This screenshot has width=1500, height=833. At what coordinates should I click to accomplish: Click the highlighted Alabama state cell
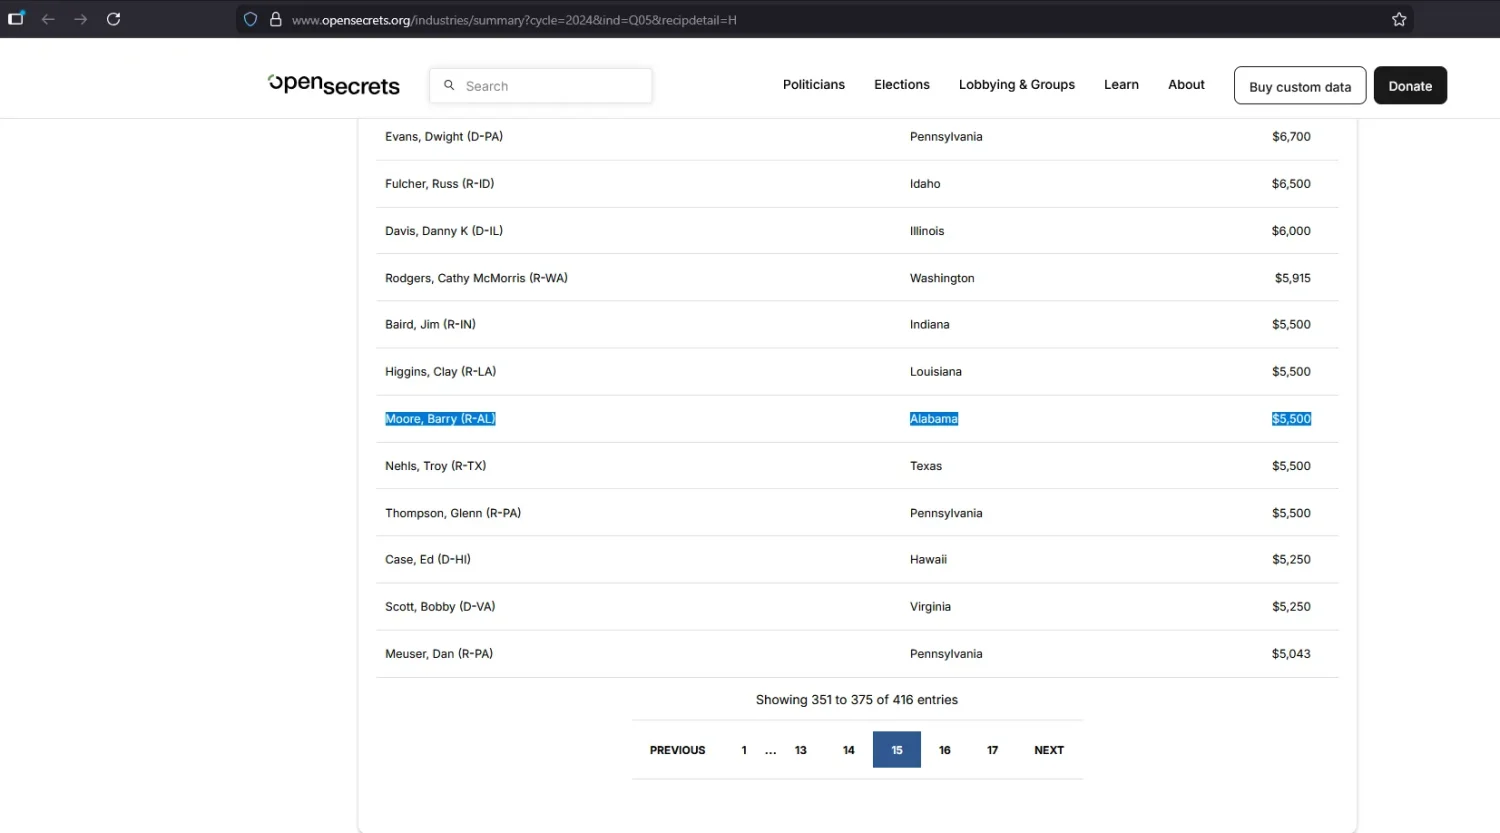click(x=934, y=419)
